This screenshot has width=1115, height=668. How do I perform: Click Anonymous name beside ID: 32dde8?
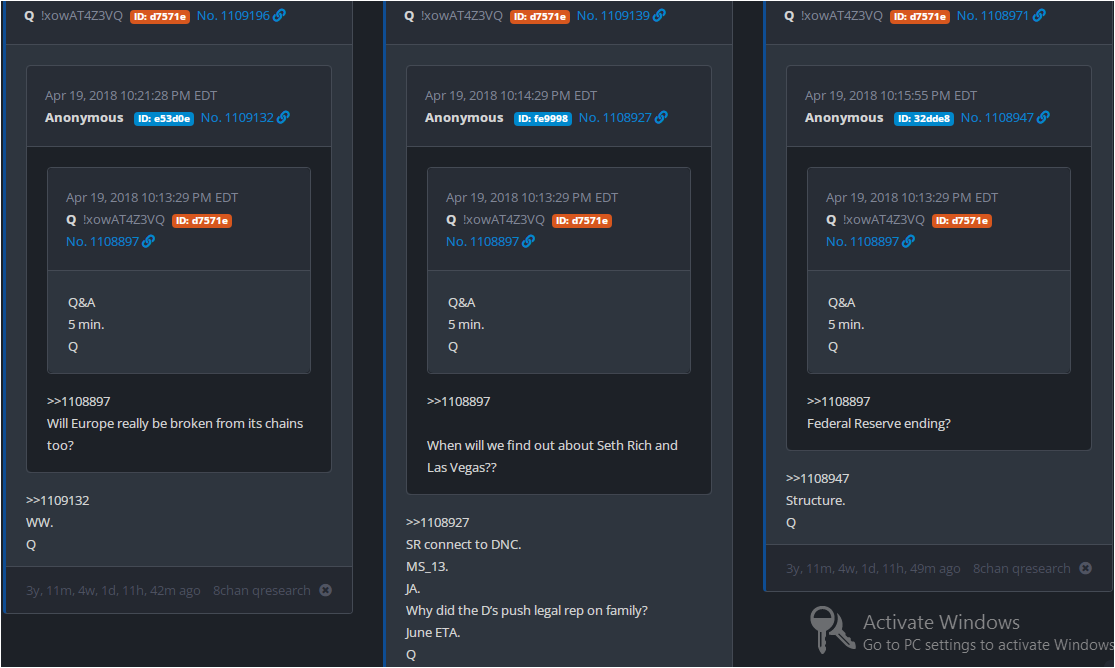click(844, 117)
